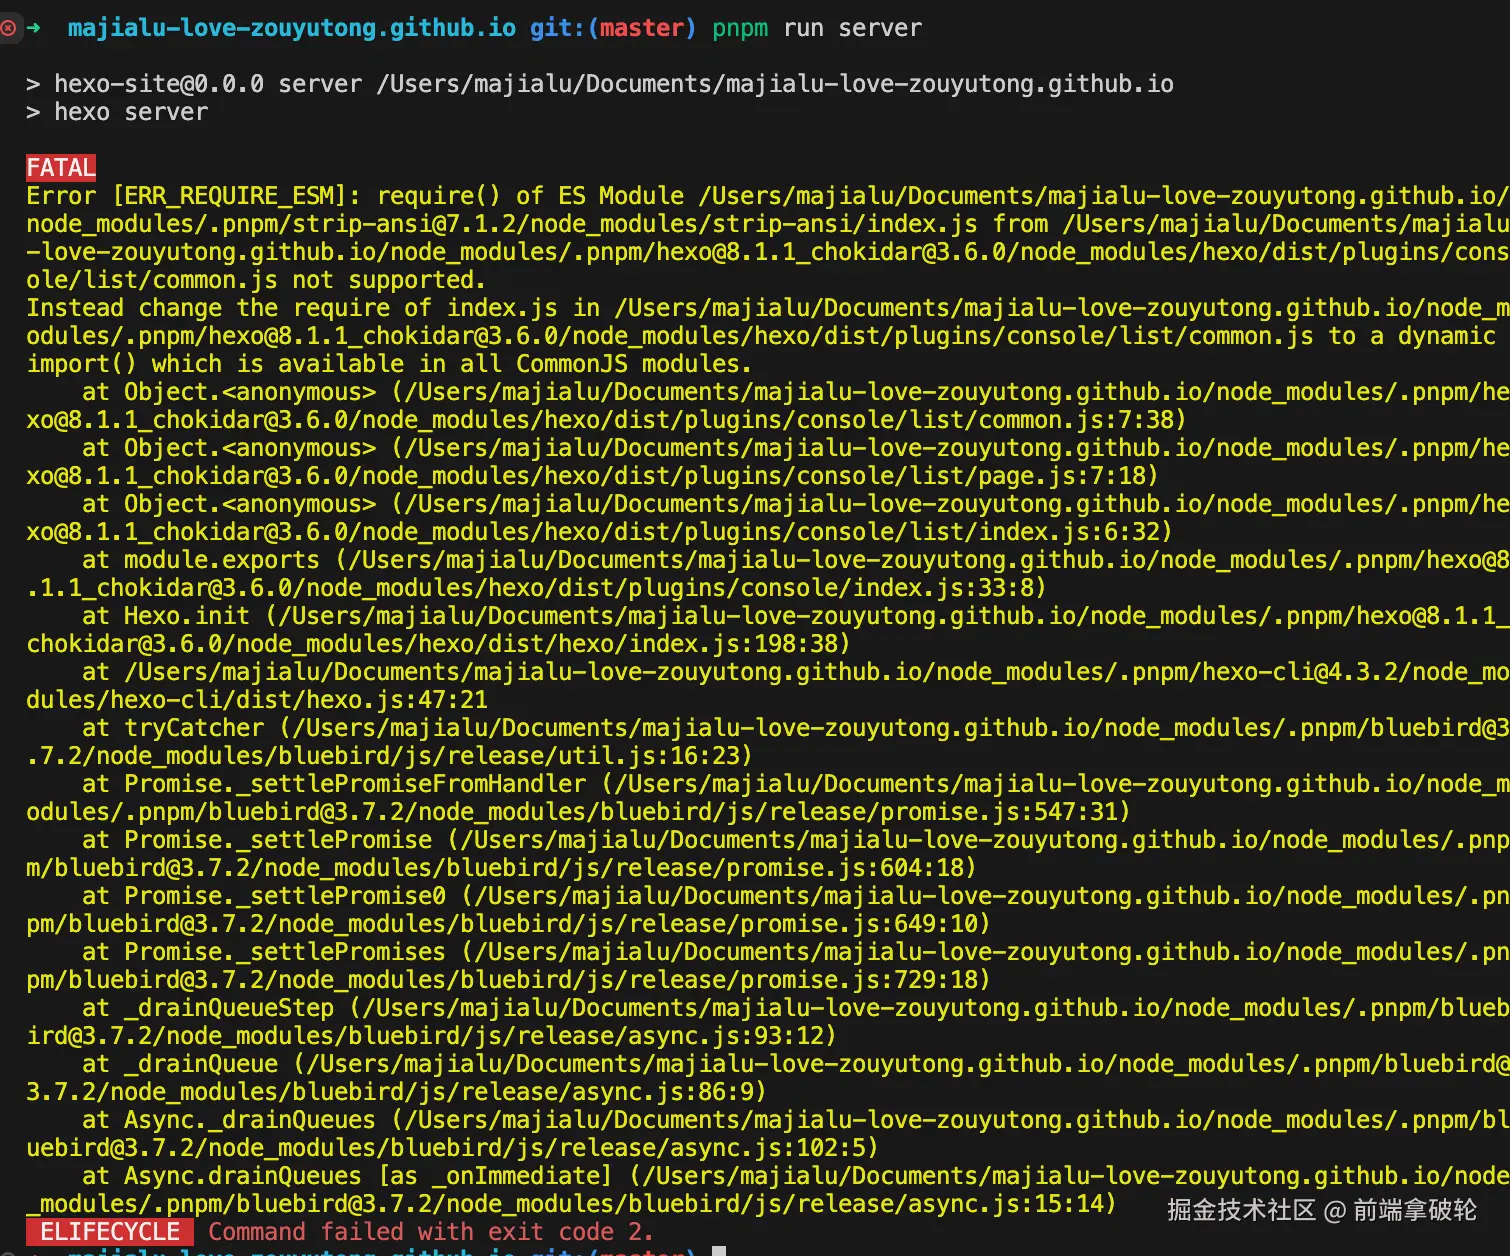Click the words "not supported."
1510x1256 pixels.
[x=389, y=280]
